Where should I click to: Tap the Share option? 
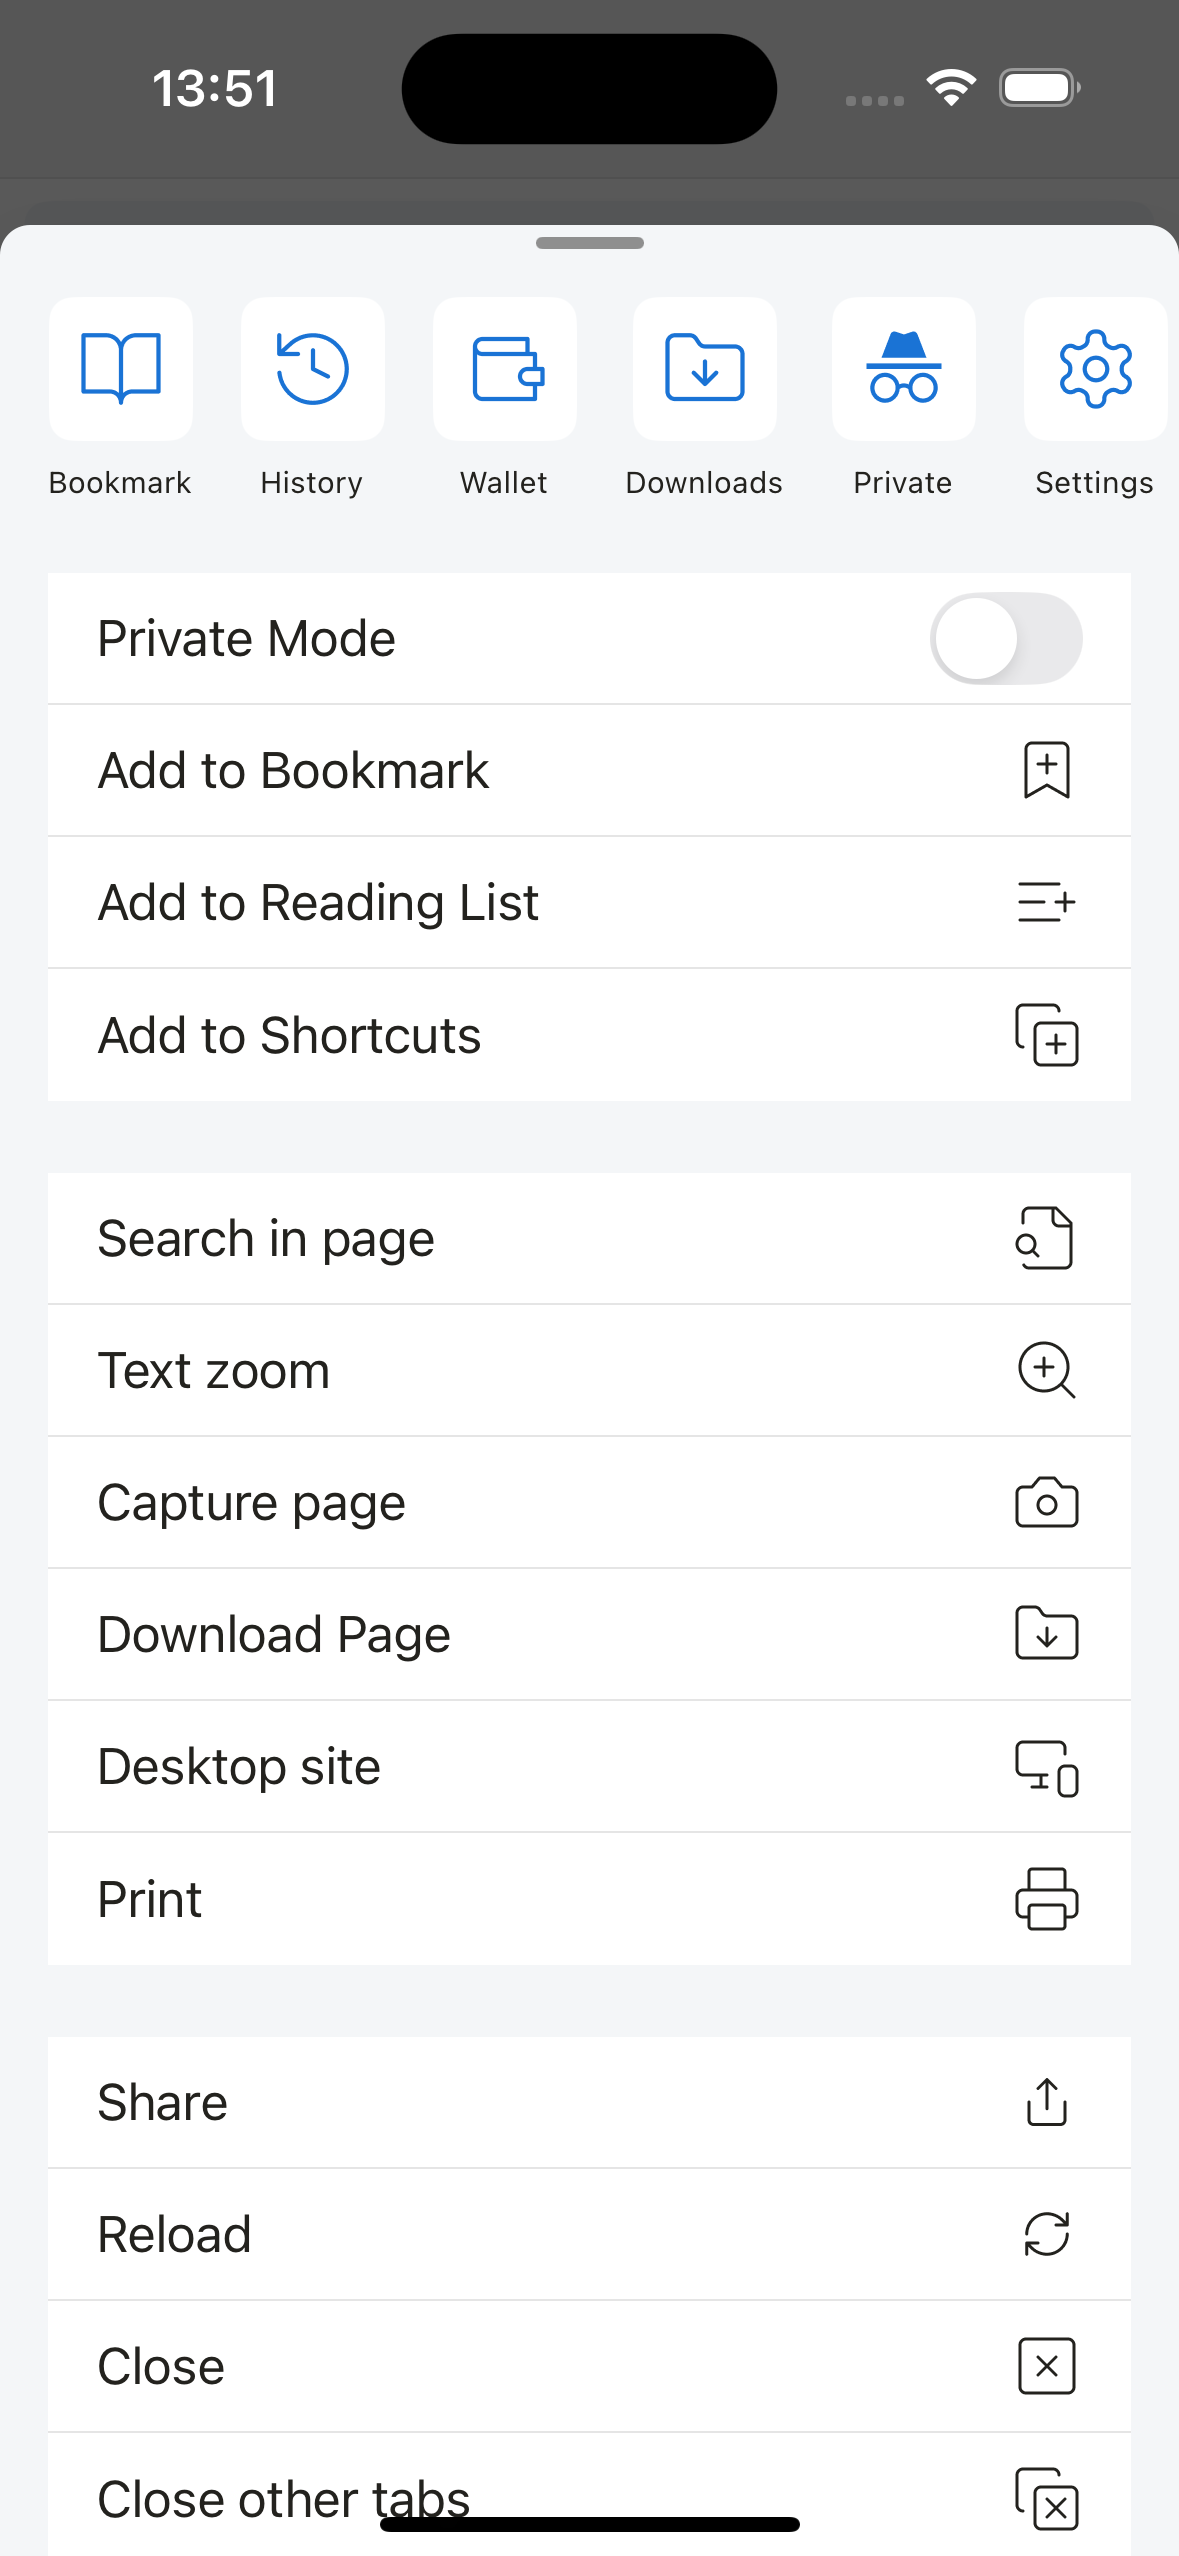(589, 2102)
